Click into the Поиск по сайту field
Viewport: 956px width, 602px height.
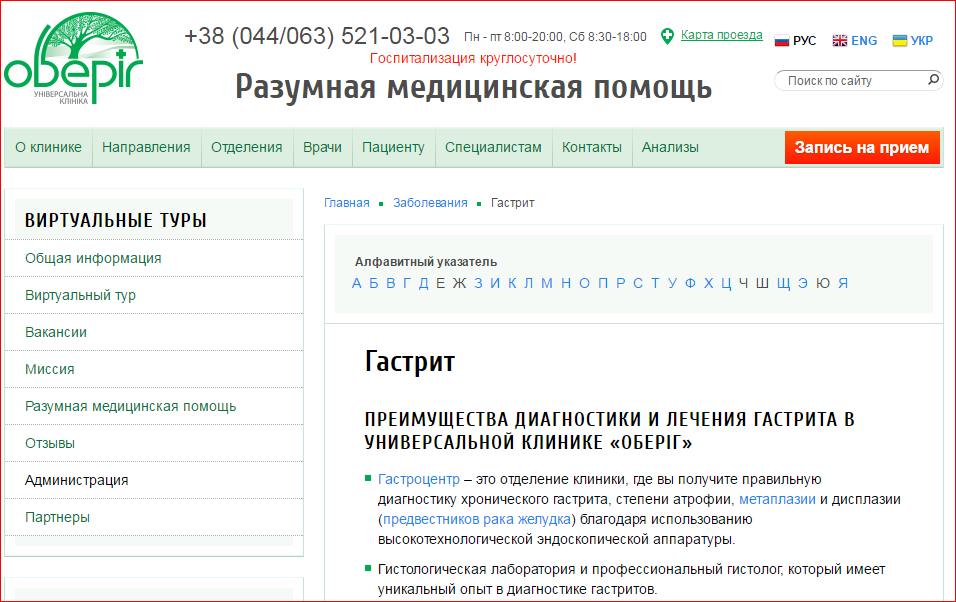tap(850, 81)
